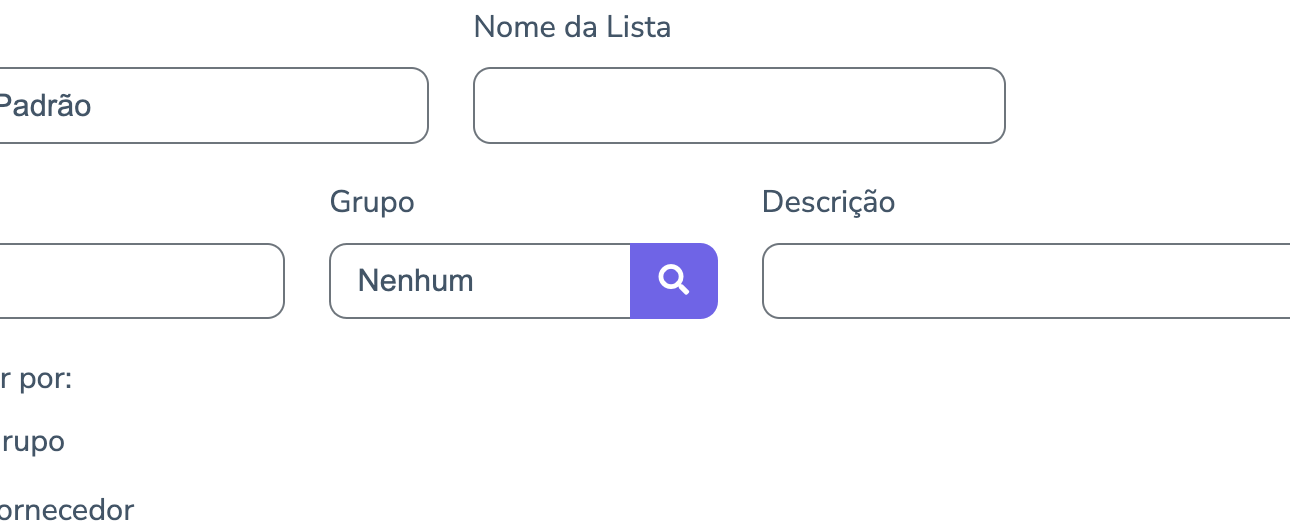Click the Grupo label above Nenhum
Screen dimensions: 1290x530
coord(372,202)
